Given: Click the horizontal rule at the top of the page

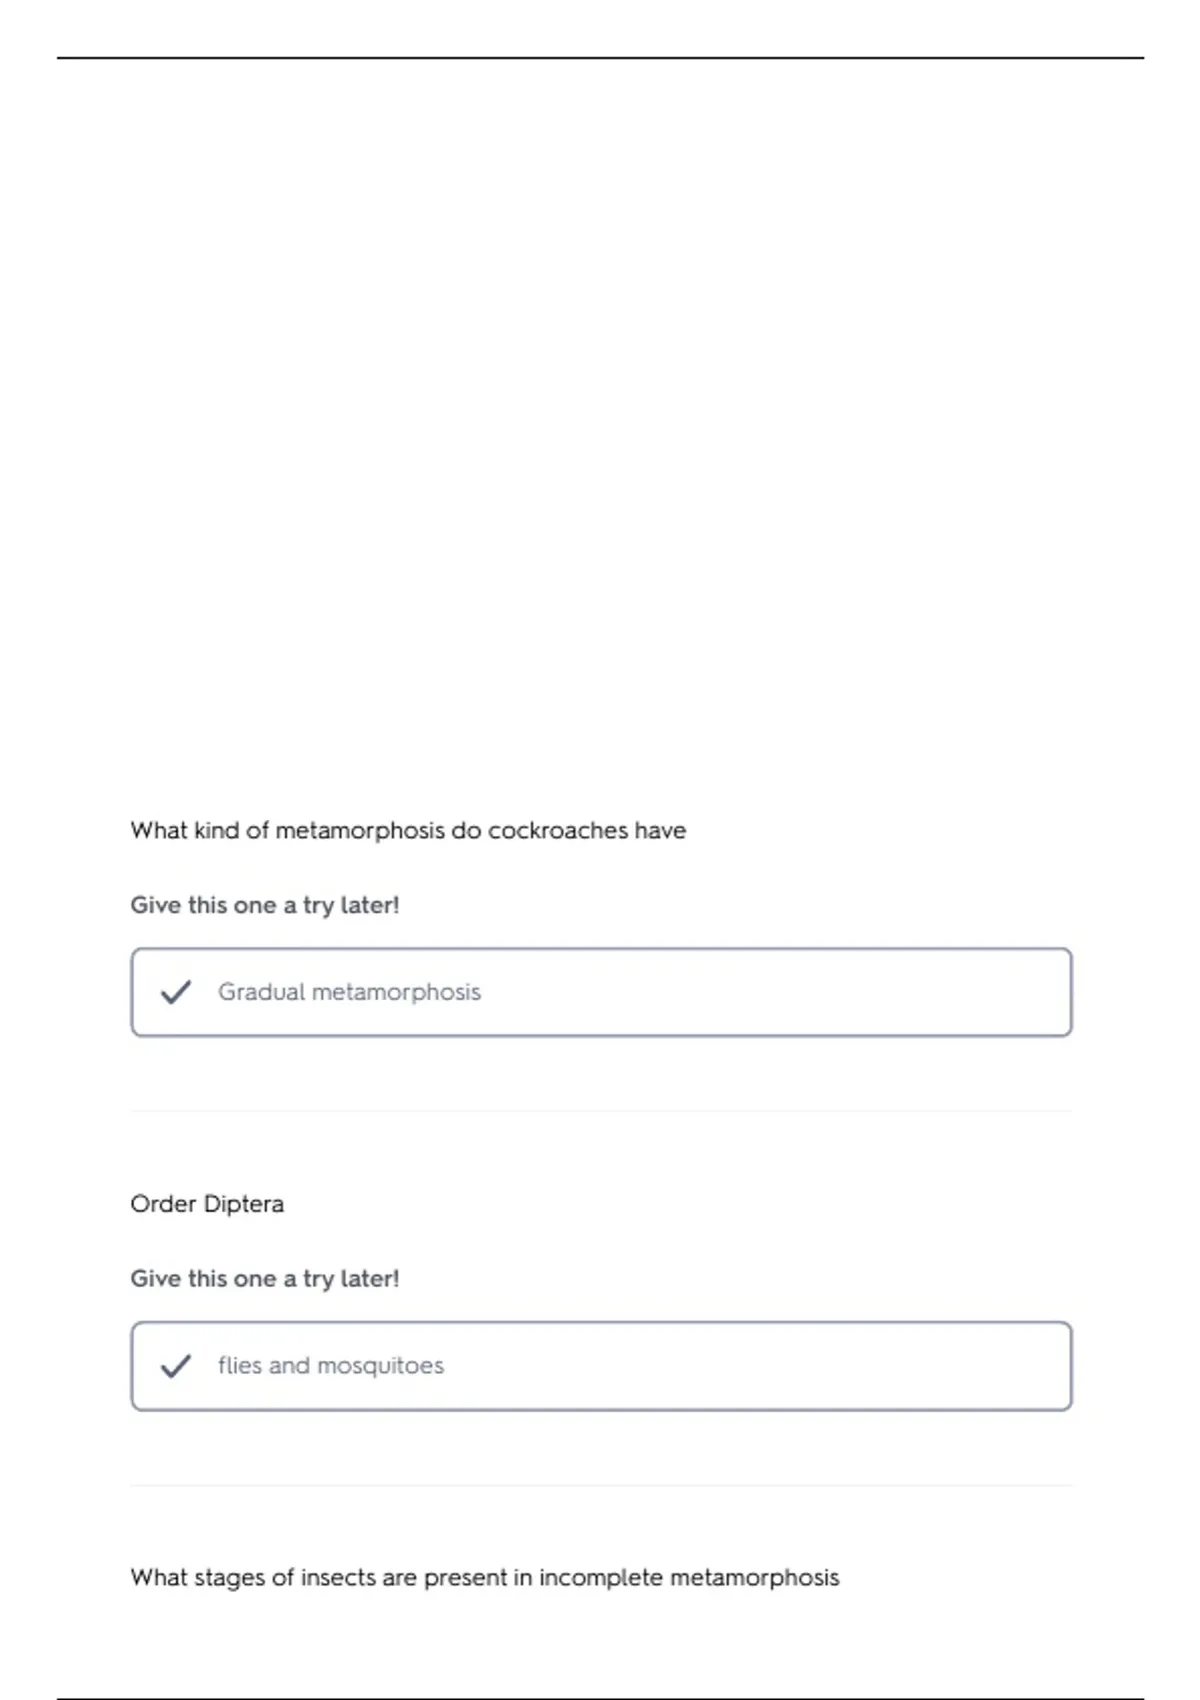Looking at the screenshot, I should pyautogui.click(x=601, y=58).
